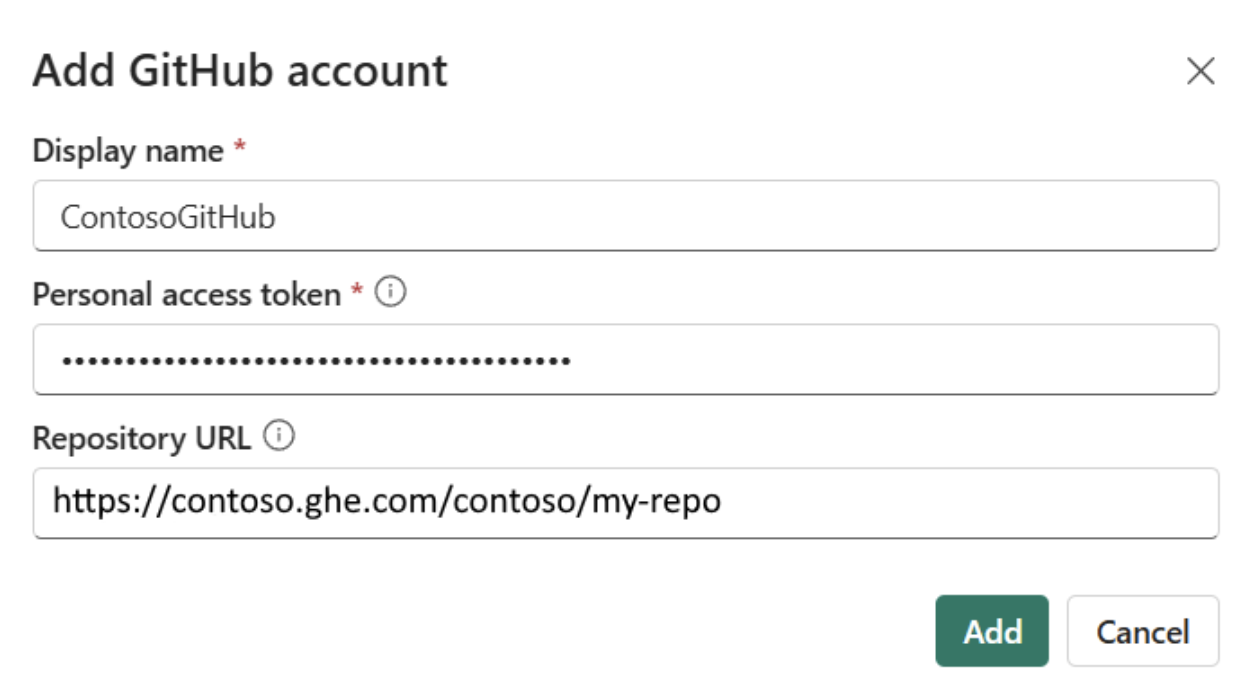Click empty space after the masked token
This screenshot has width=1238, height=686.
tap(890, 360)
